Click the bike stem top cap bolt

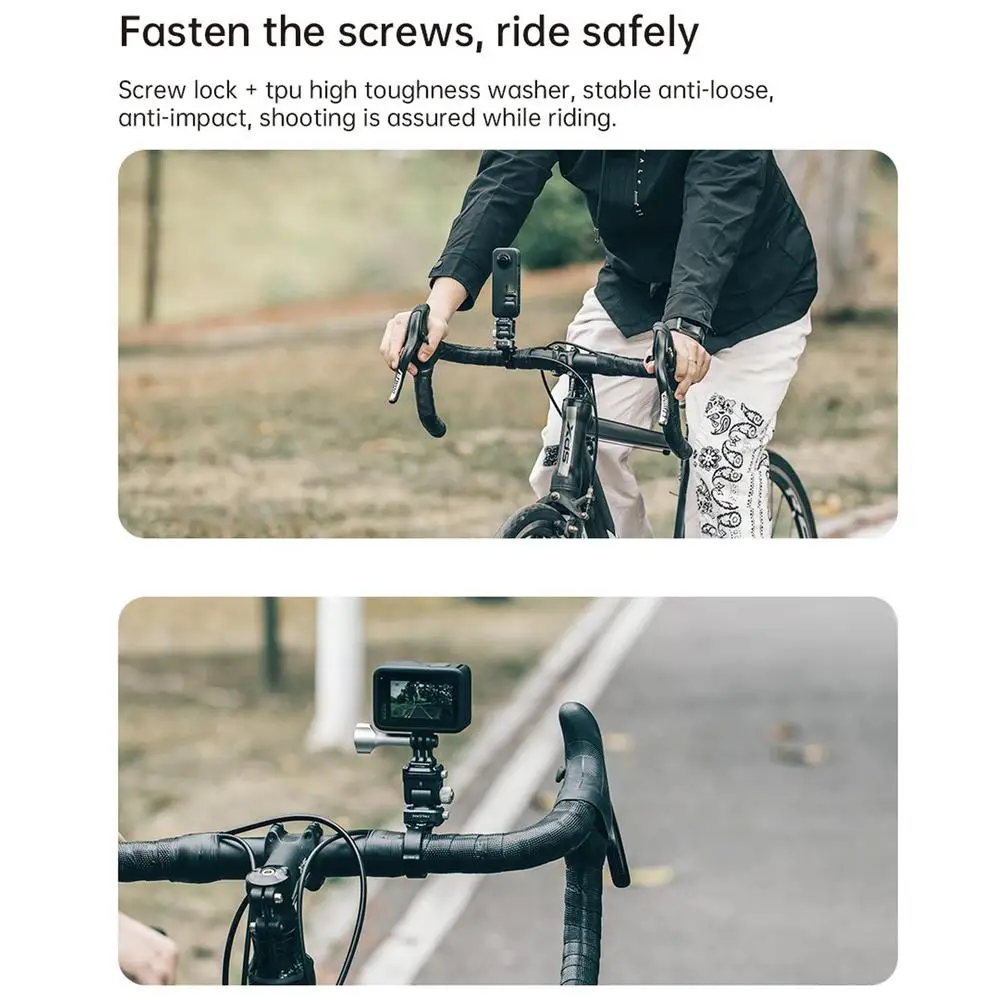click(x=264, y=871)
